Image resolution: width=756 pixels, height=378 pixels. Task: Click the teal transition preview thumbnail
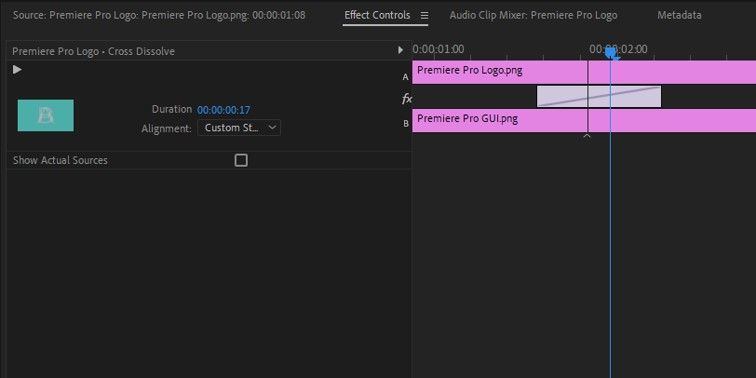pos(46,116)
